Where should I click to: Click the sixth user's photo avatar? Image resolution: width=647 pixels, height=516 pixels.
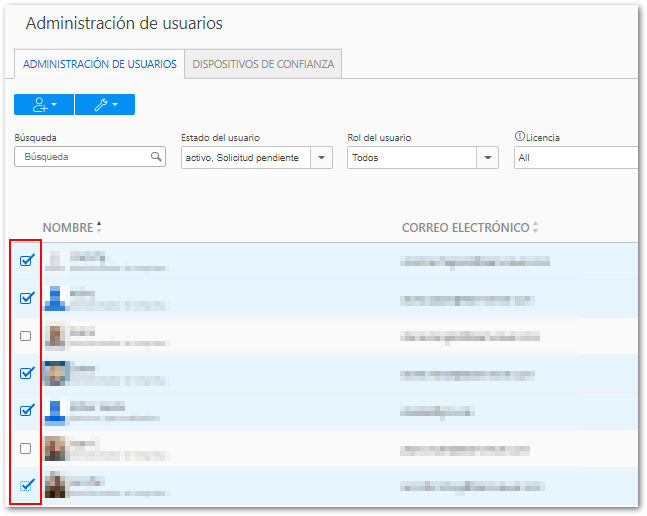[55, 448]
